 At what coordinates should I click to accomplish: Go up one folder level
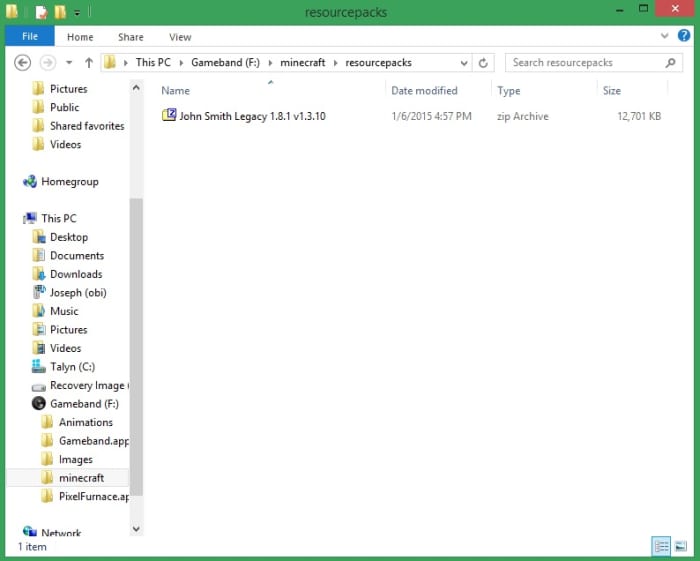(x=89, y=62)
